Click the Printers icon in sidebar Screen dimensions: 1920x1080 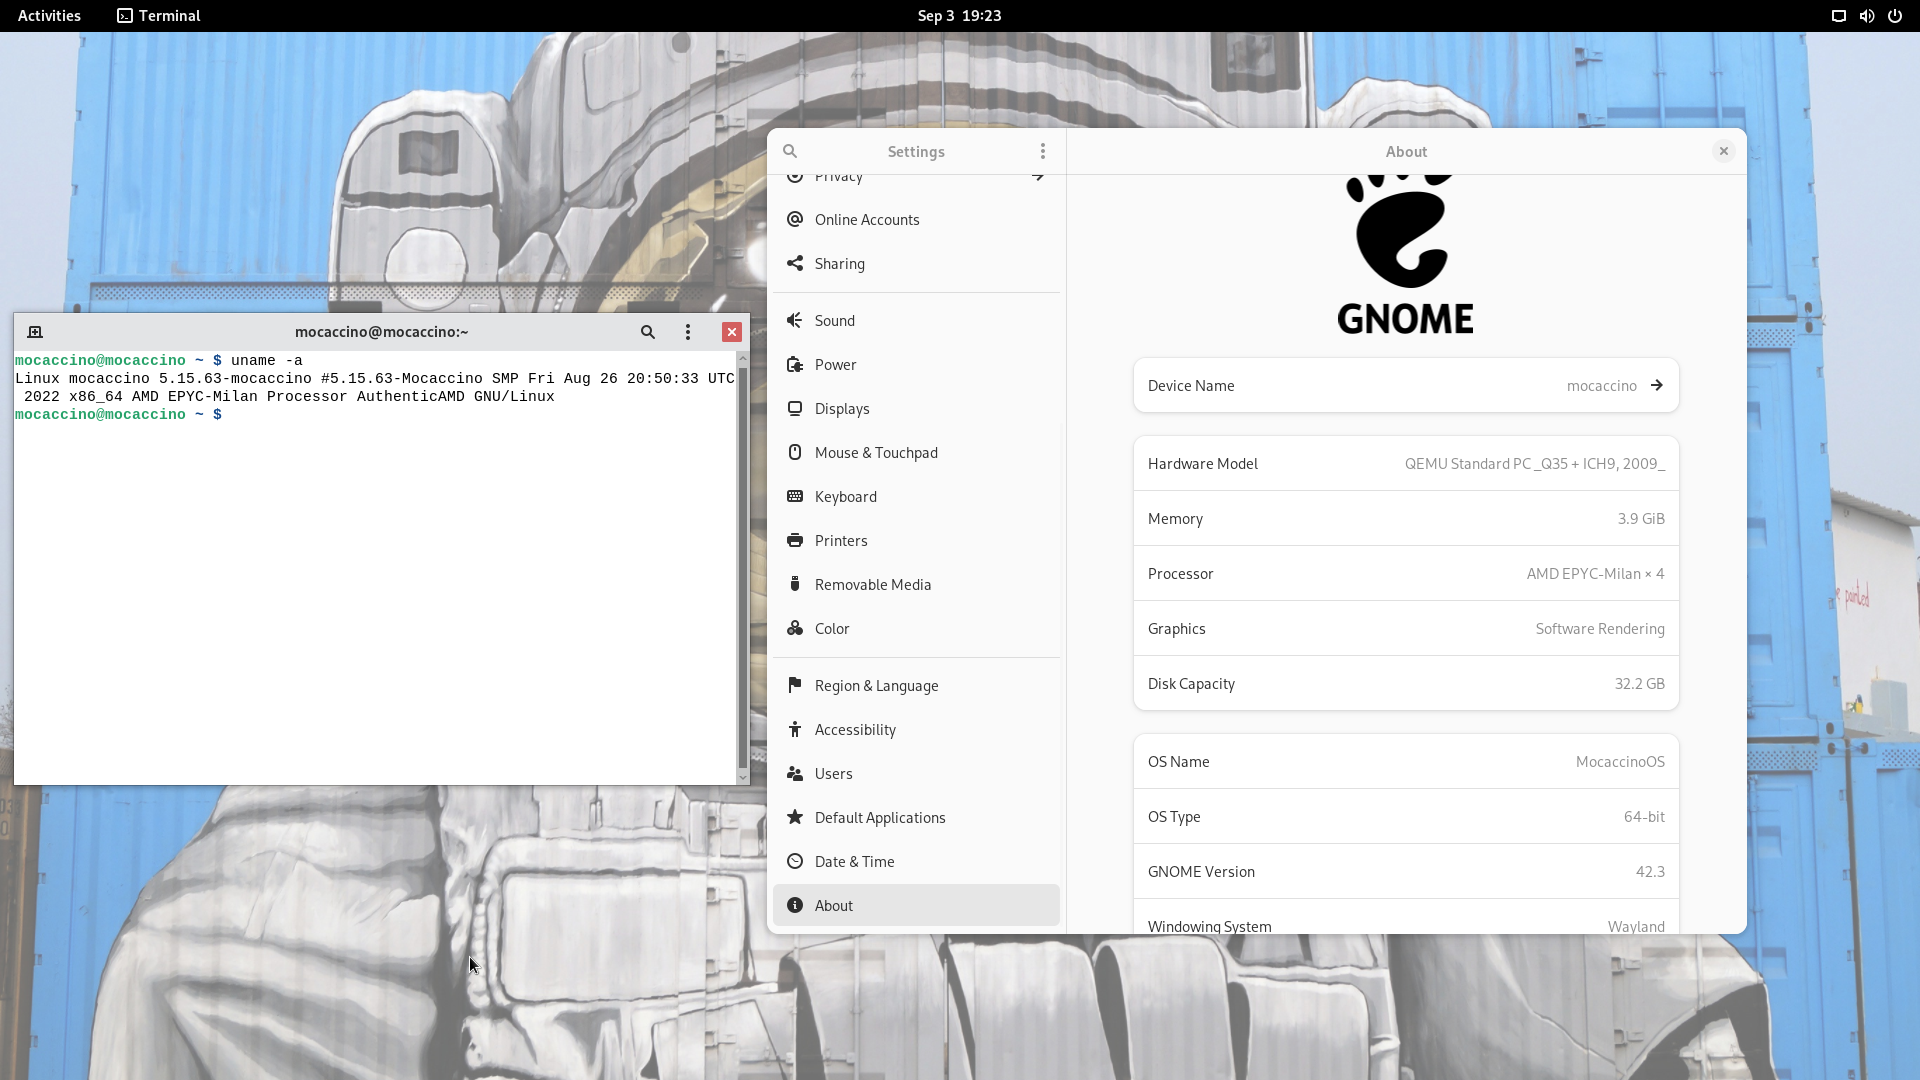coord(795,540)
